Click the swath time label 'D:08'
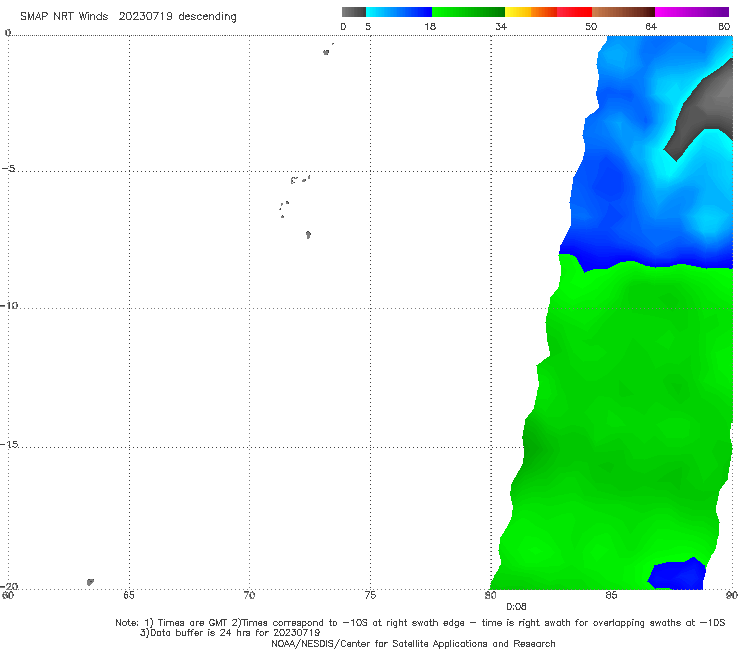The image size is (740, 650). click(x=516, y=607)
